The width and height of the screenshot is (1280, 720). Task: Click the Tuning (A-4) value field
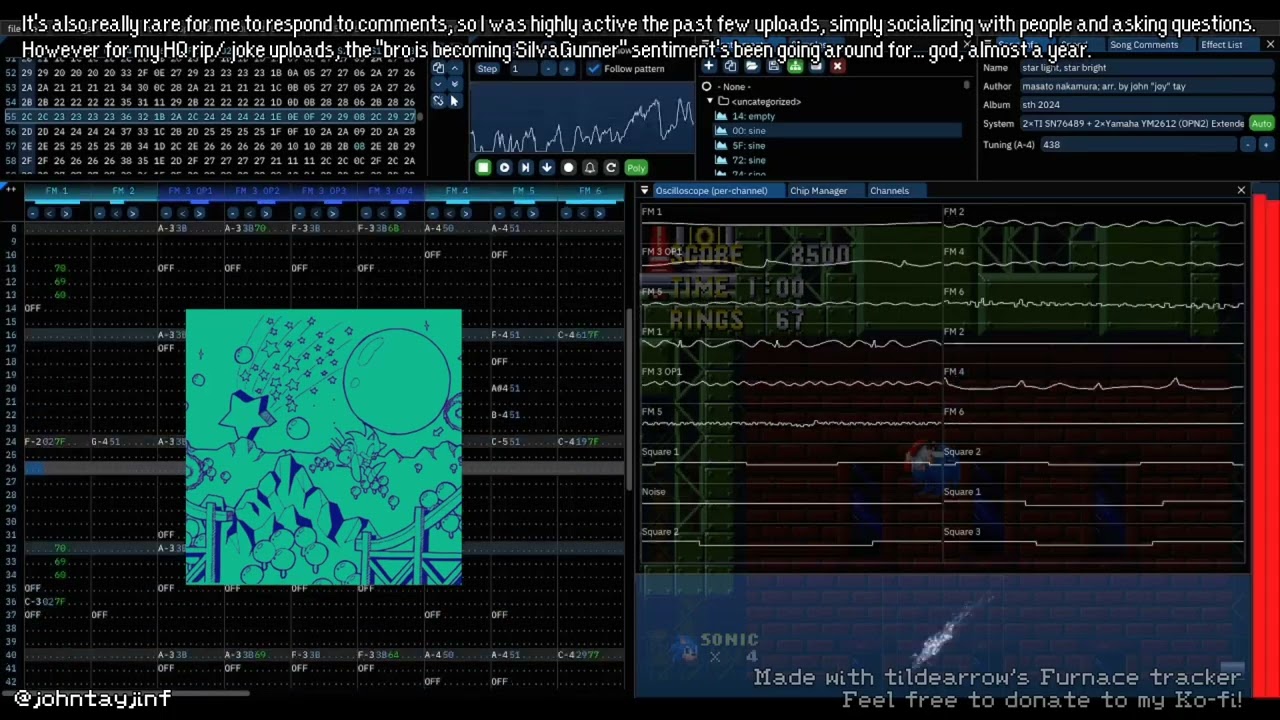1138,145
